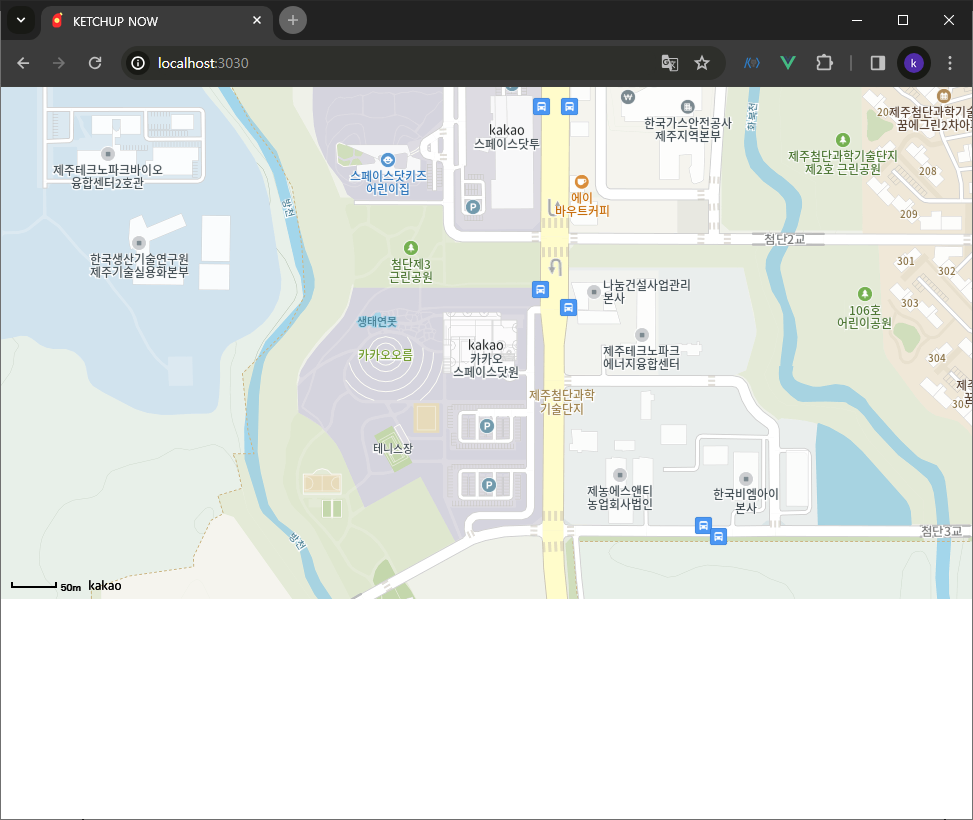Click the 제주테크노파크바이오 융합센터2호관 marker
The width and height of the screenshot is (973, 820).
tap(108, 153)
